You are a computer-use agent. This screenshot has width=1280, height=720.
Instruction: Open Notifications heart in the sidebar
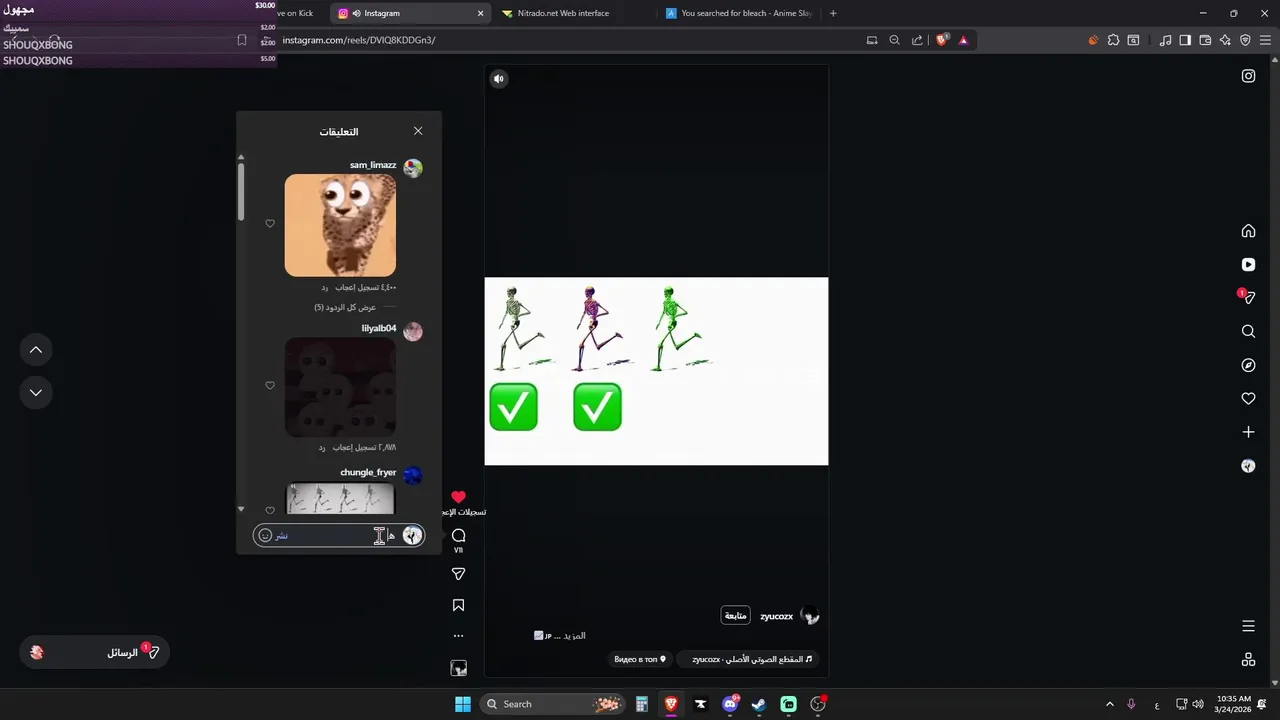click(x=1248, y=398)
